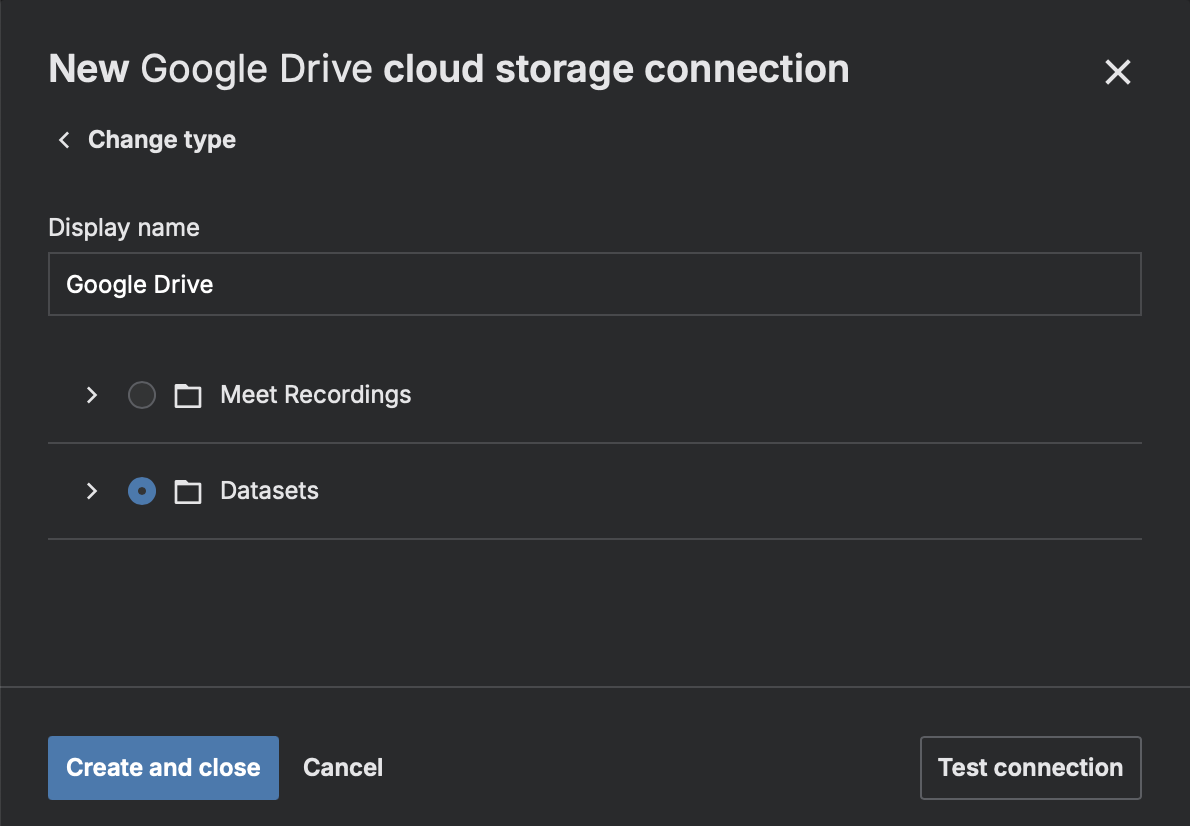Click the selected blue radio indicator icon
Image resolution: width=1190 pixels, height=826 pixels.
click(141, 491)
